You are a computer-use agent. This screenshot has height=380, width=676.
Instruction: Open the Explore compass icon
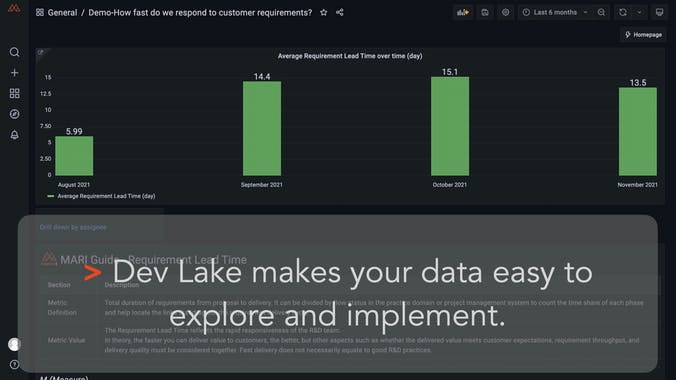14,114
